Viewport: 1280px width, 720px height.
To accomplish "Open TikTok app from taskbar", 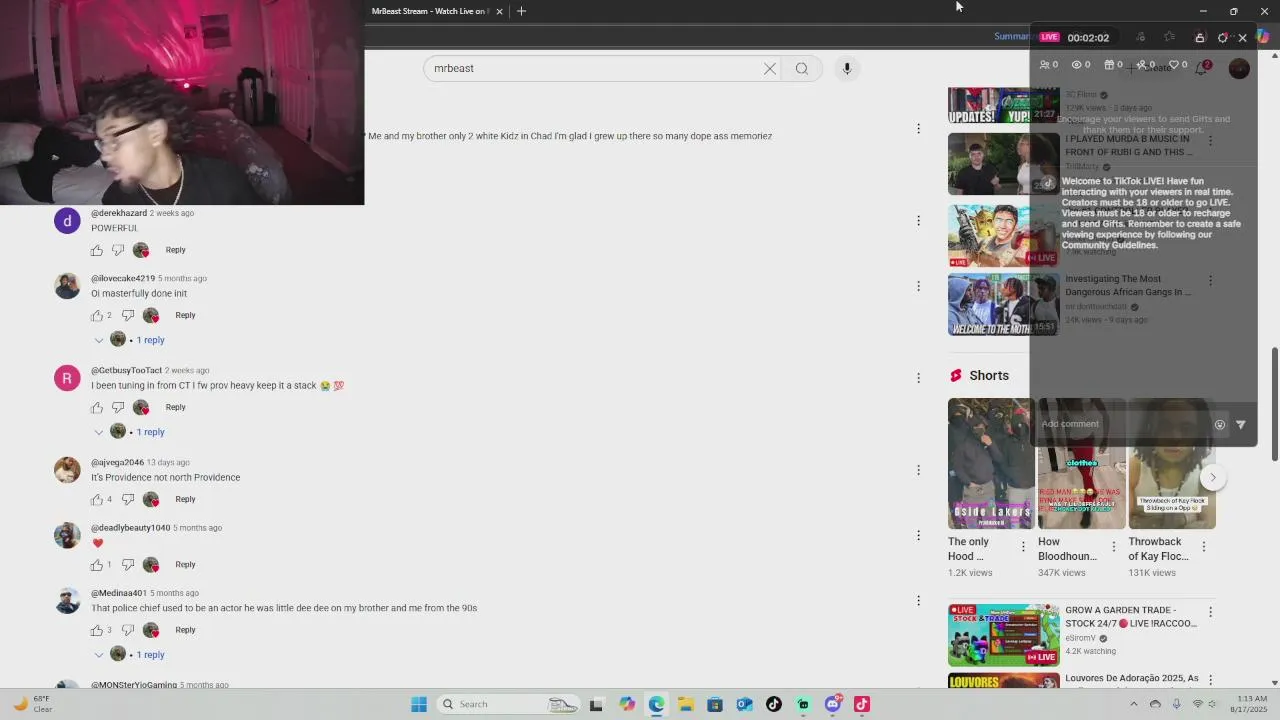I will tap(774, 704).
